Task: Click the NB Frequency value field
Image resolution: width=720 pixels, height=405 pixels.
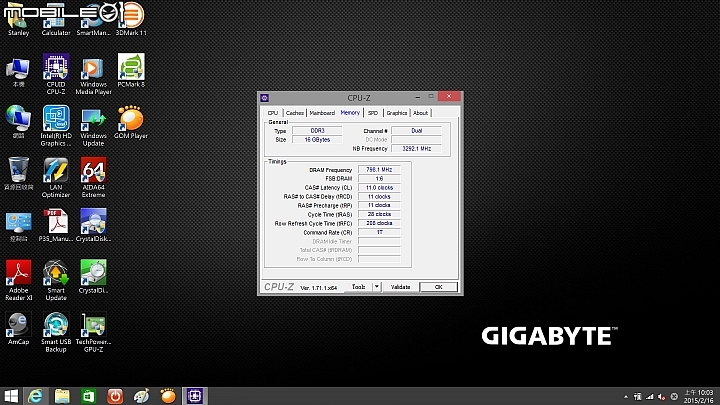Action: point(416,149)
